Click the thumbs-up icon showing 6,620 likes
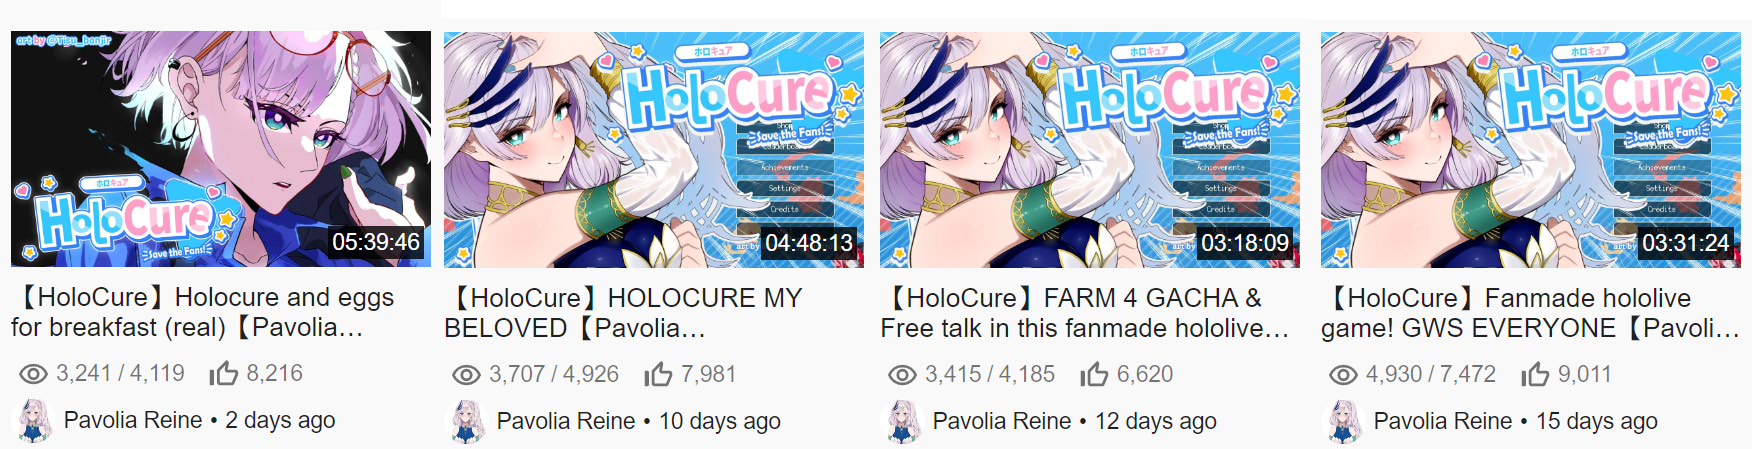Viewport: 1752px width, 449px height. 1094,374
